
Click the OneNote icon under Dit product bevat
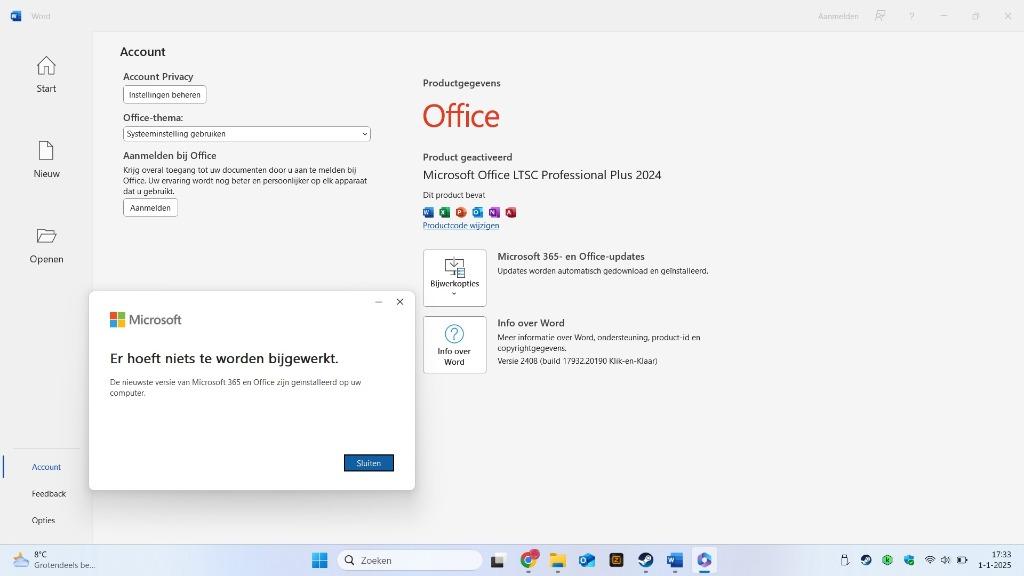494,212
